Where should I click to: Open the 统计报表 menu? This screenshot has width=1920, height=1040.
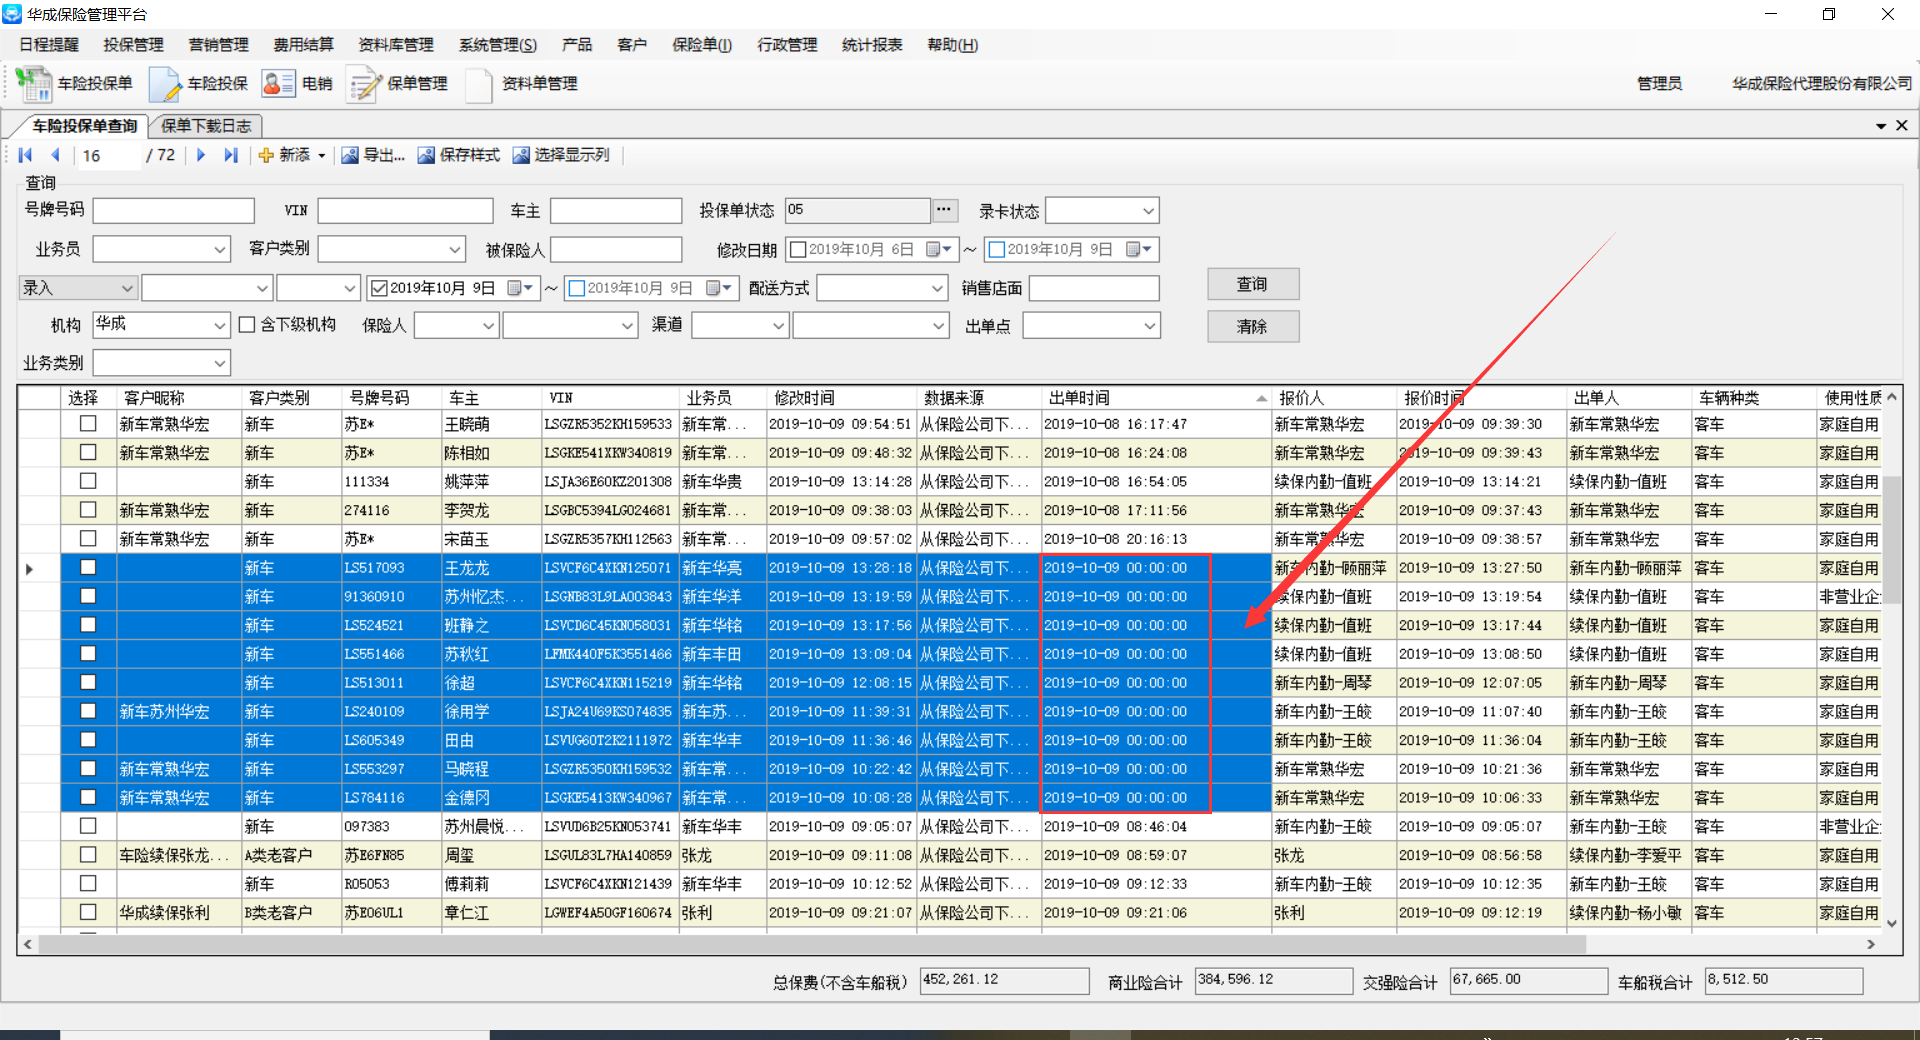pos(871,45)
